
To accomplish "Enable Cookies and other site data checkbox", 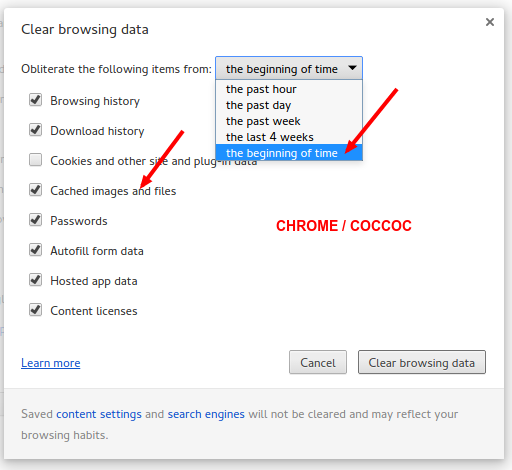I will coord(35,160).
